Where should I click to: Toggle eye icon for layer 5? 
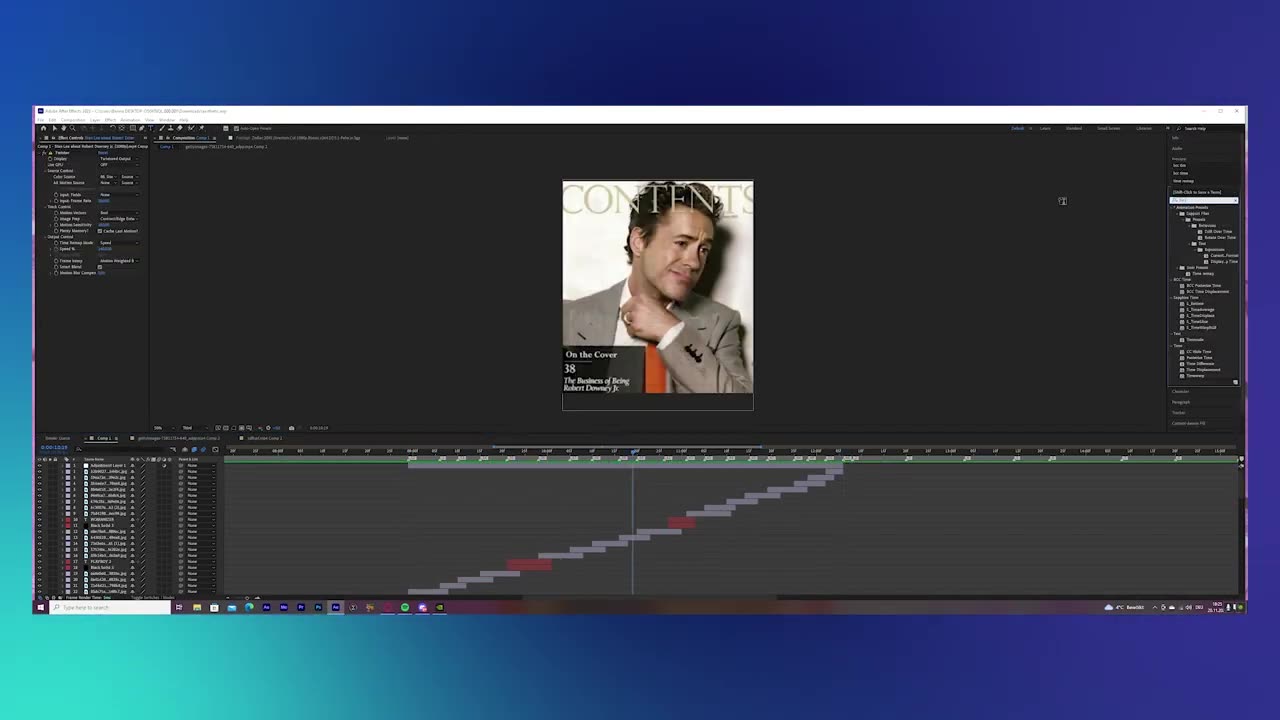pos(40,490)
